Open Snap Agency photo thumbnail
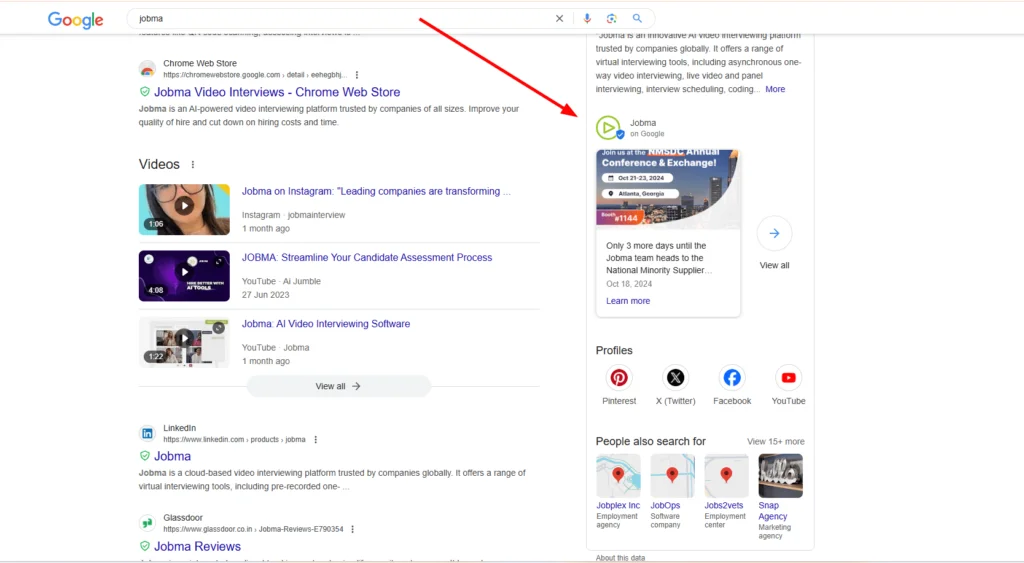The image size is (1024, 563). 780,475
